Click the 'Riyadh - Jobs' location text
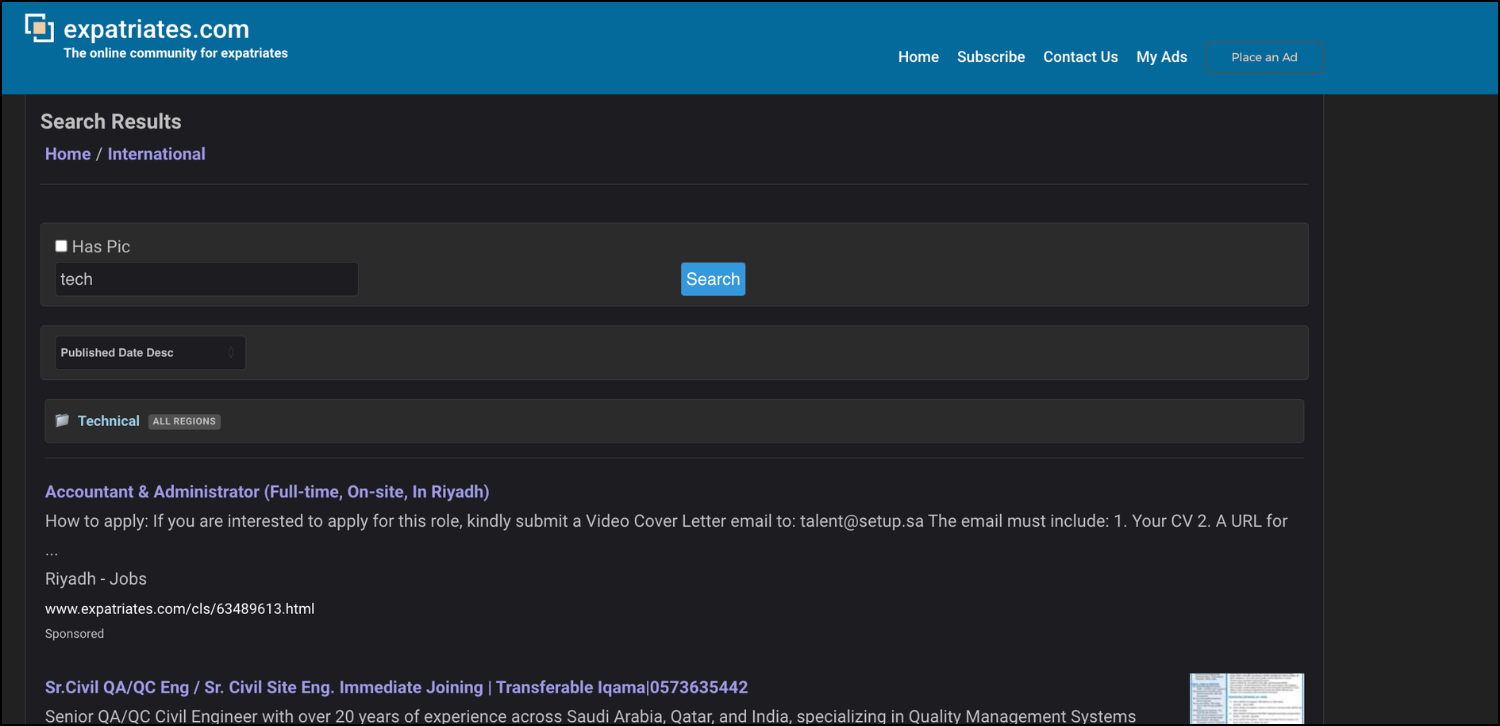The image size is (1500, 726). point(96,579)
